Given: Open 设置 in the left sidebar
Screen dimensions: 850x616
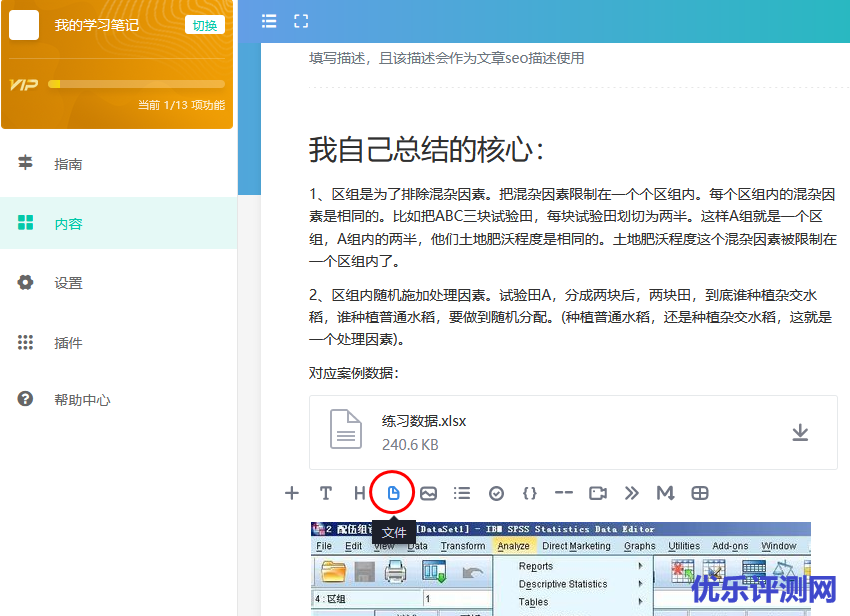Looking at the screenshot, I should (68, 283).
